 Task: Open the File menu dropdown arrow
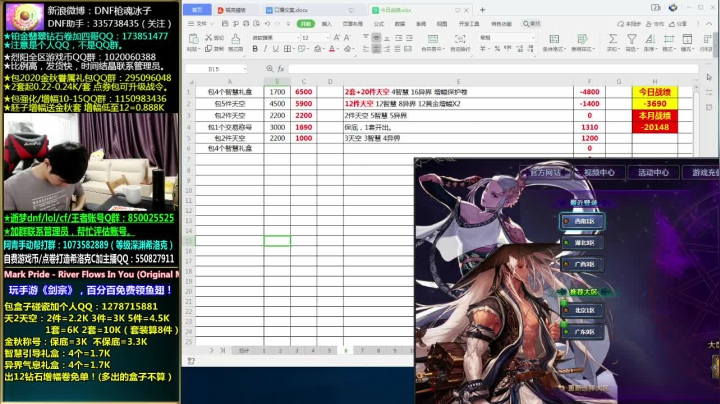(x=212, y=23)
